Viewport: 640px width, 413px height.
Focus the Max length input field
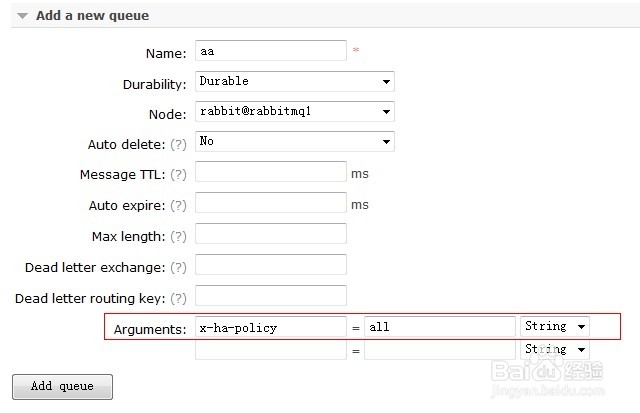pos(270,234)
